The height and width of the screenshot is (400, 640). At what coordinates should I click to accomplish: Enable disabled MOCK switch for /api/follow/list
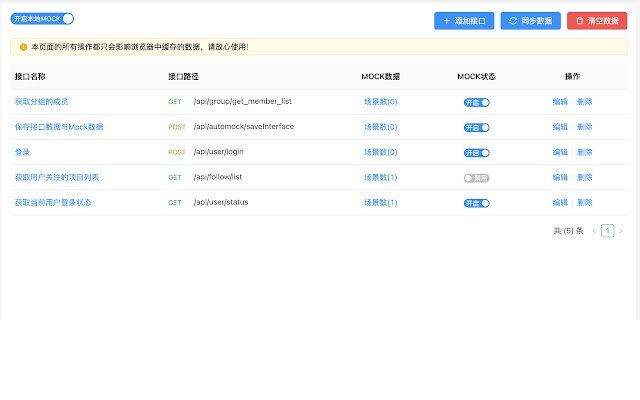pos(476,178)
